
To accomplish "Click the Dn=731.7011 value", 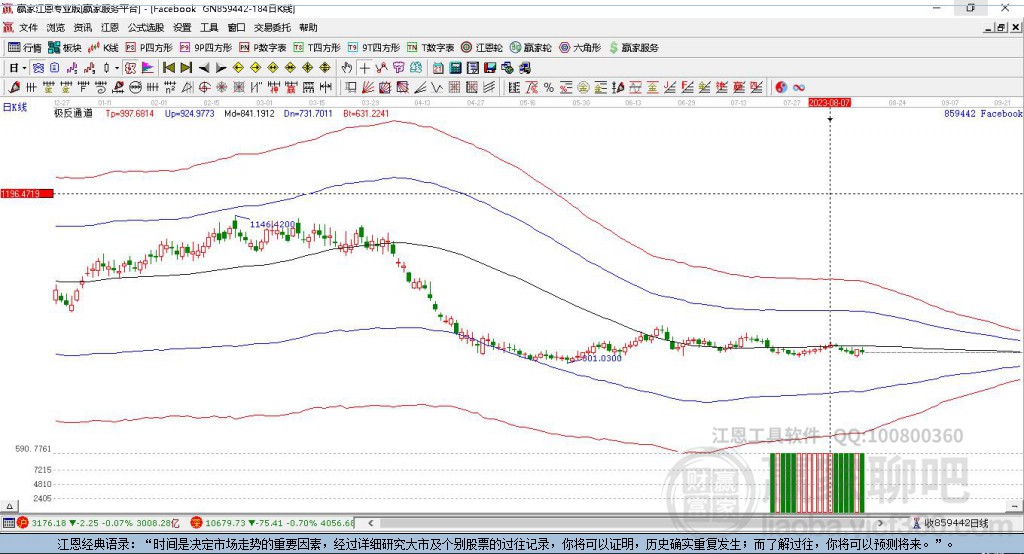I will point(308,114).
